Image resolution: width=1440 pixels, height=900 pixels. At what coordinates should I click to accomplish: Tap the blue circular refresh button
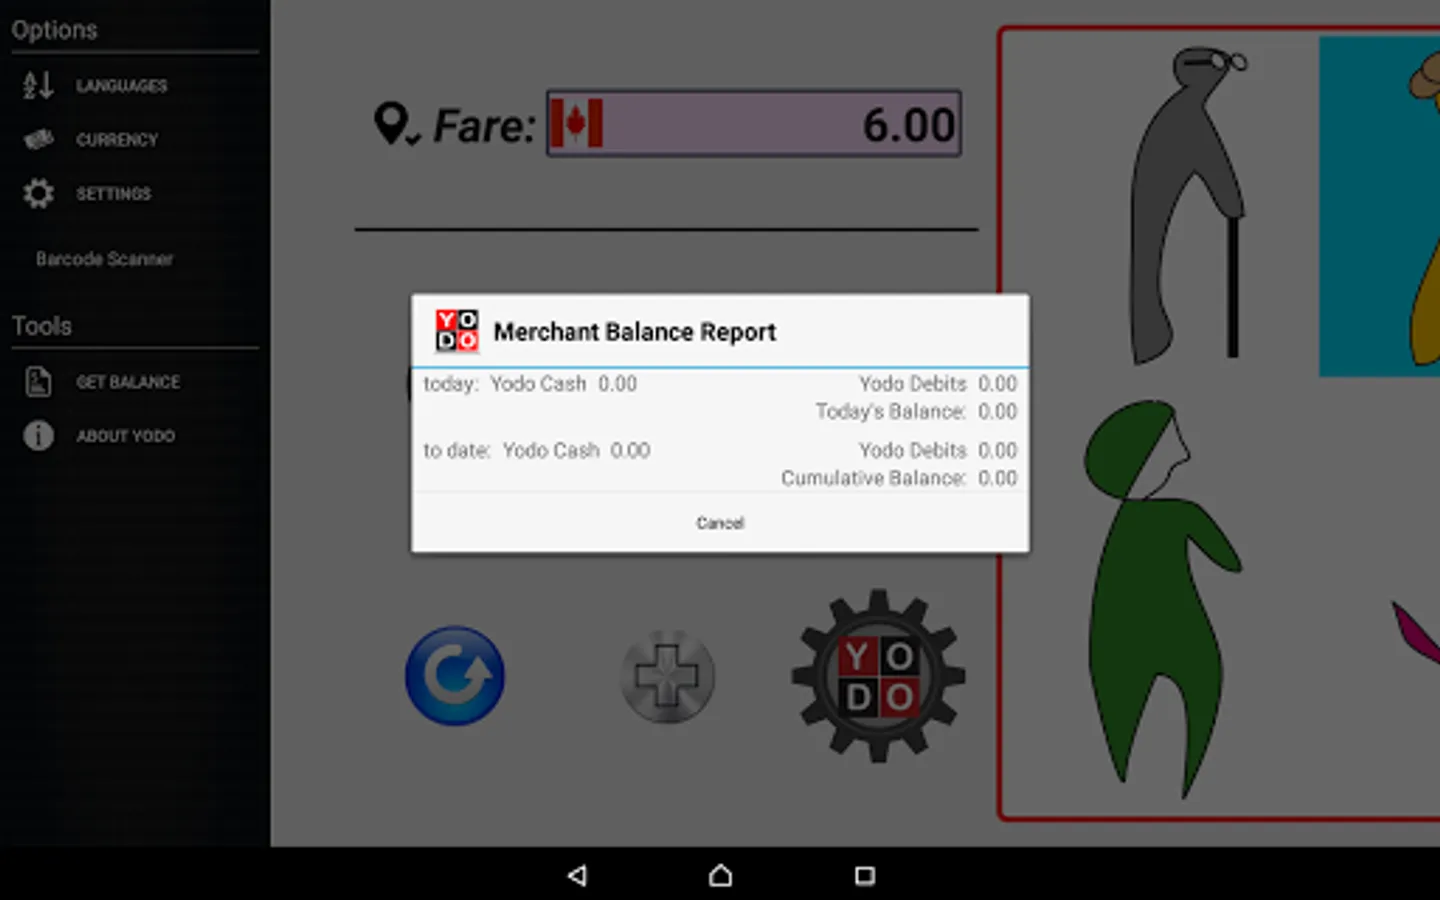pyautogui.click(x=455, y=676)
